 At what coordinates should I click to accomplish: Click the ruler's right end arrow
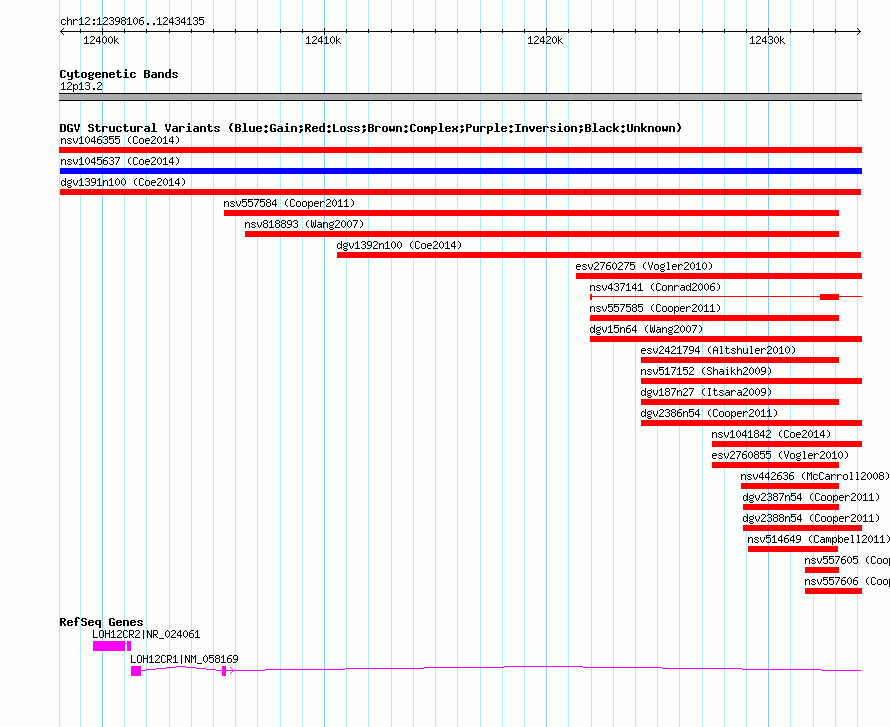[x=859, y=32]
